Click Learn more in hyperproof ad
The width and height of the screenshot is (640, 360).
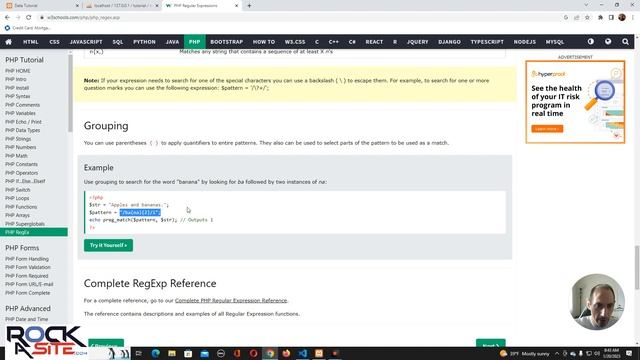coord(547,129)
